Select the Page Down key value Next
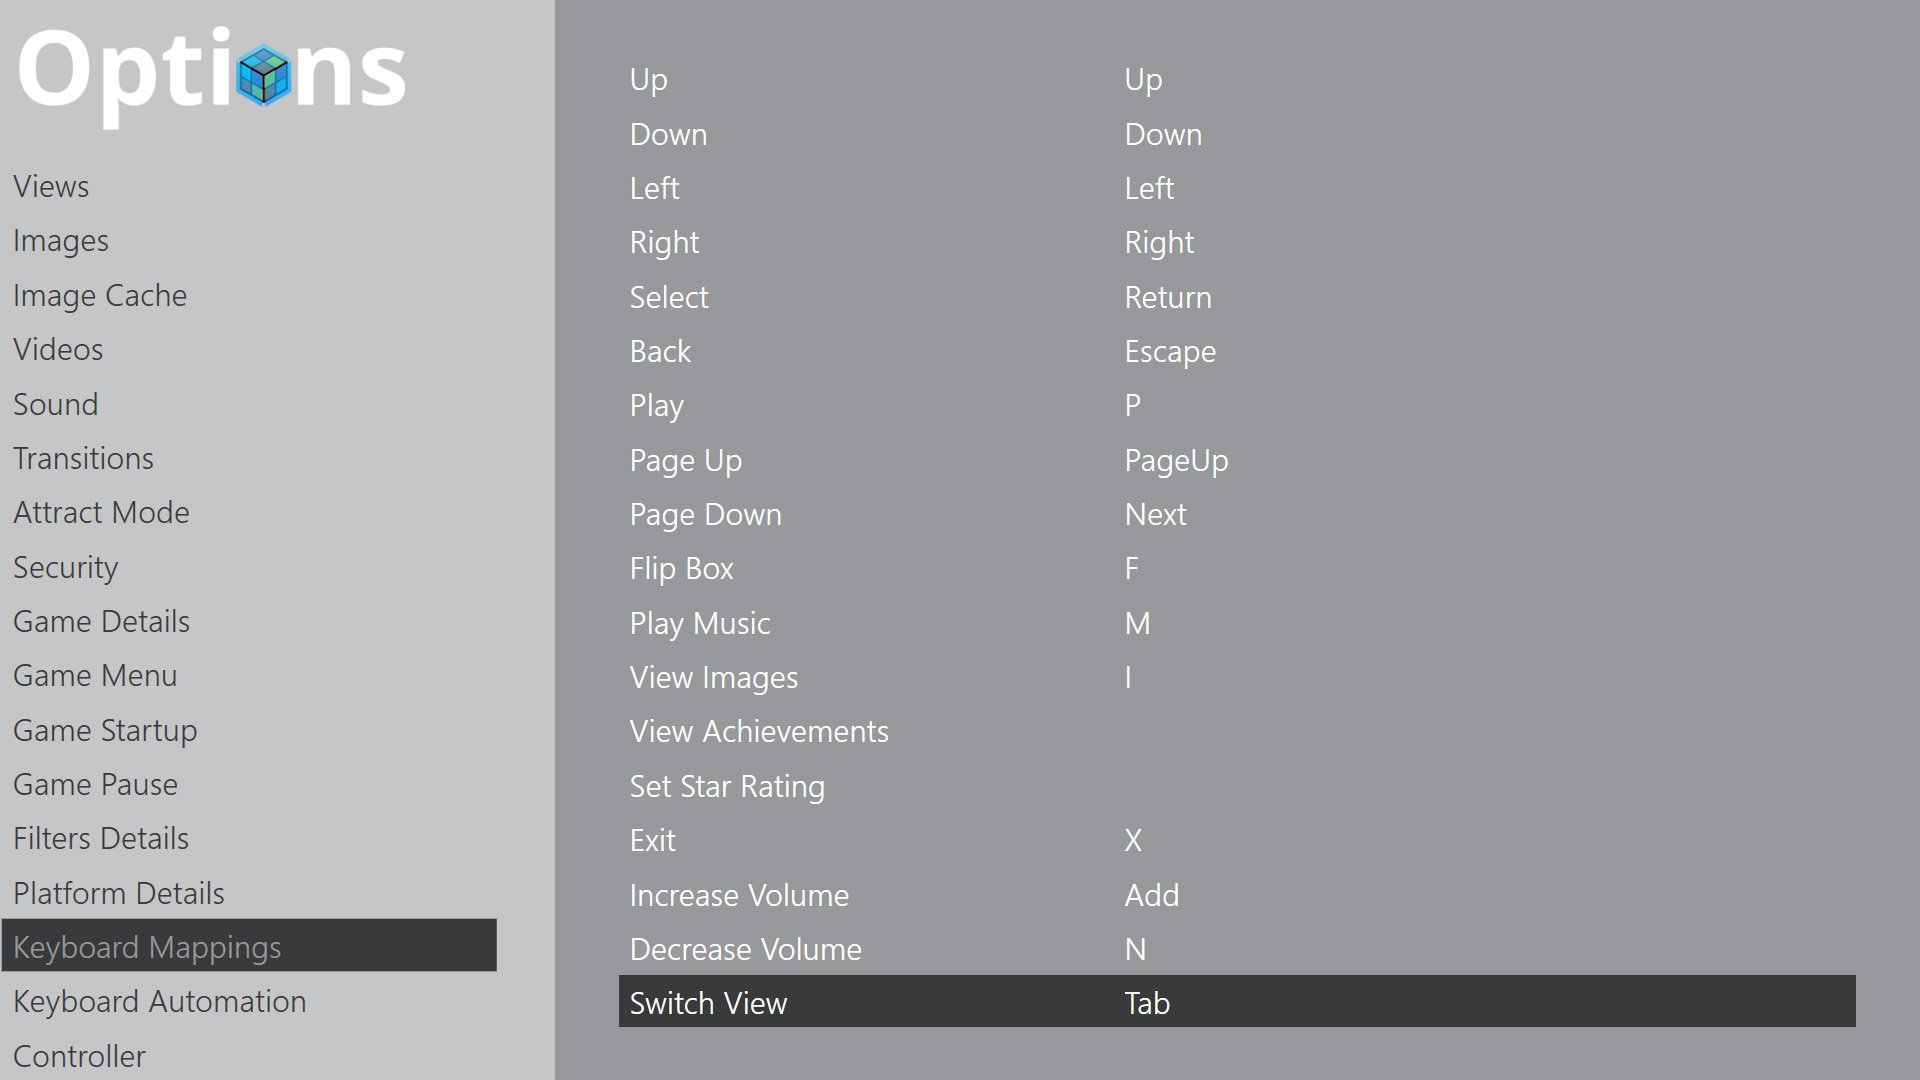This screenshot has height=1080, width=1920. click(1156, 515)
